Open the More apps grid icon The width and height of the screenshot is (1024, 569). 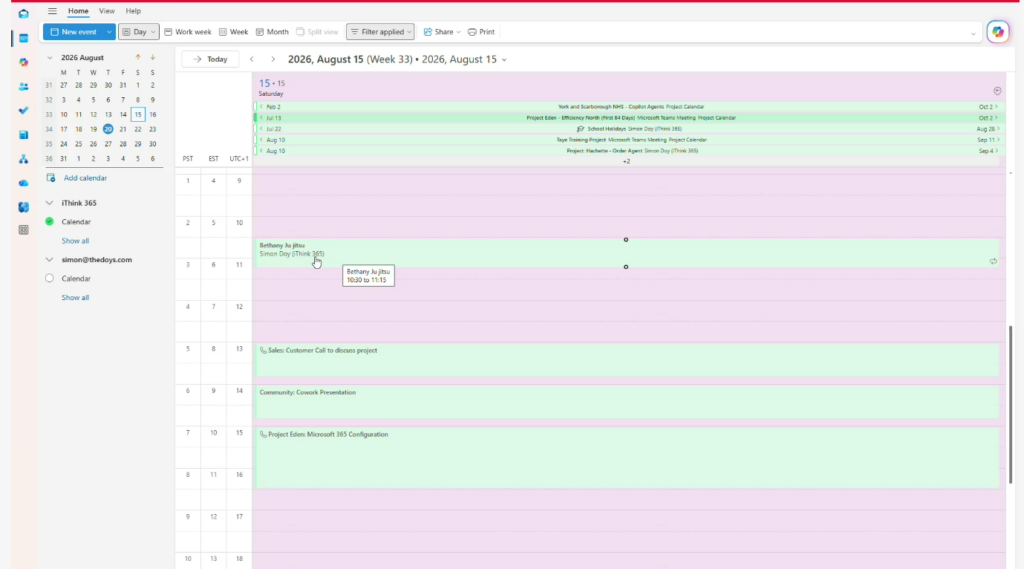point(24,230)
